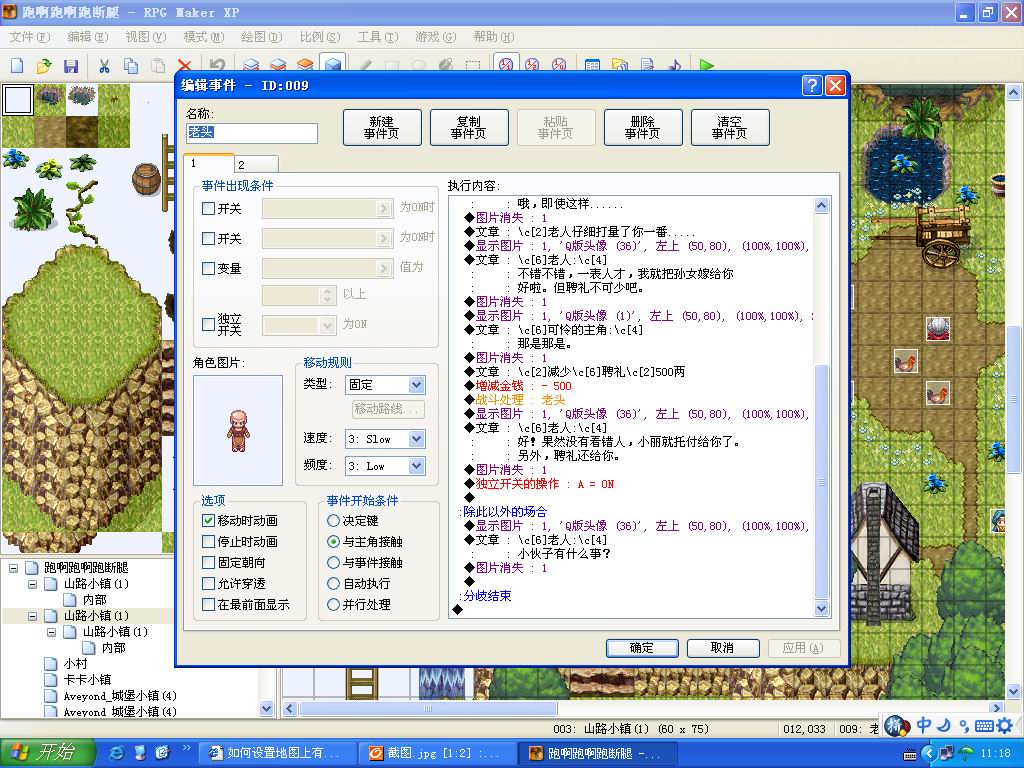Image resolution: width=1024 pixels, height=768 pixels.
Task: Click the Copy toolbar icon
Action: tap(131, 65)
